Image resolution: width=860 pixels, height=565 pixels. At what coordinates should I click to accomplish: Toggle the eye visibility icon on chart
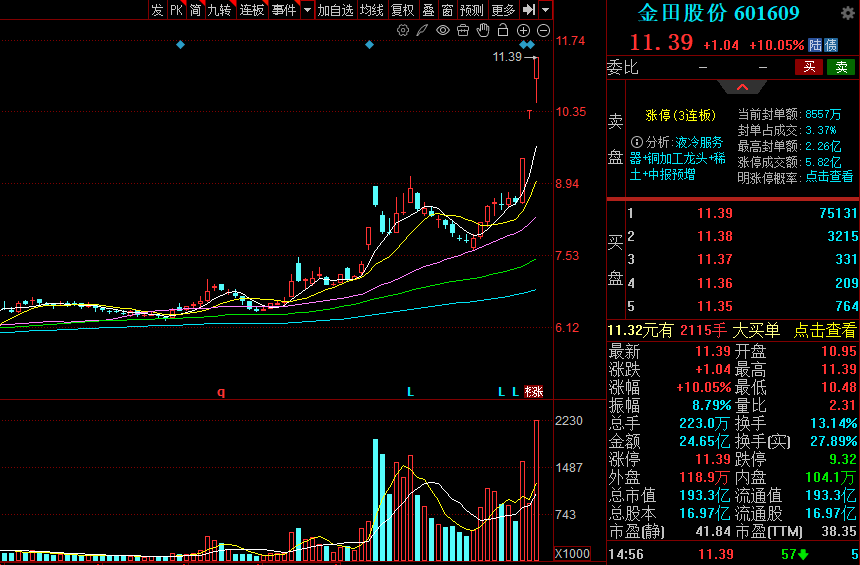click(443, 31)
